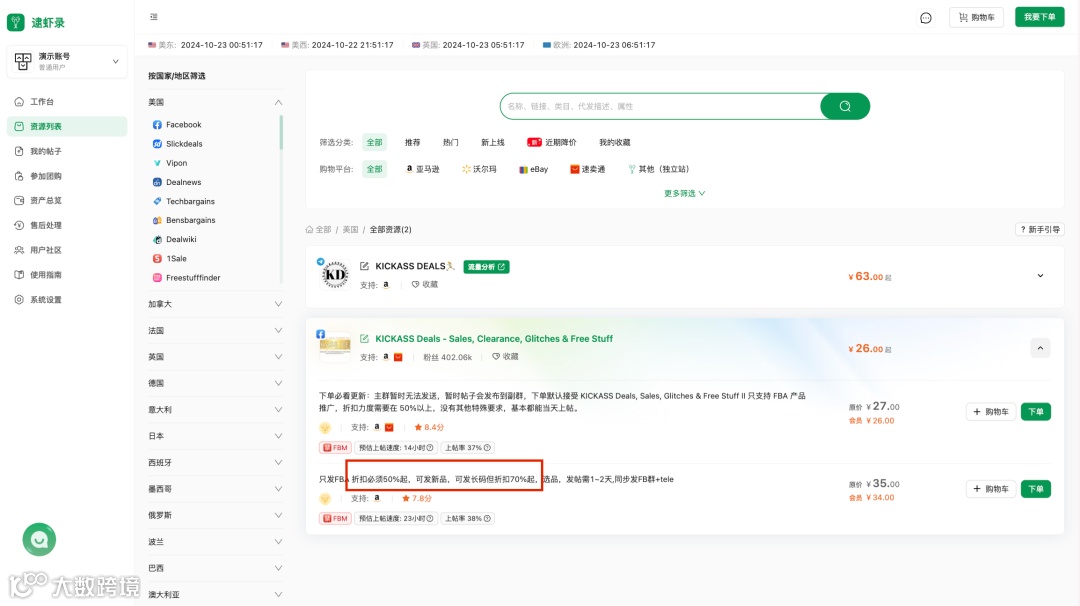1080x606 pixels.
Task: Filter category by 推荐
Action: pos(413,143)
